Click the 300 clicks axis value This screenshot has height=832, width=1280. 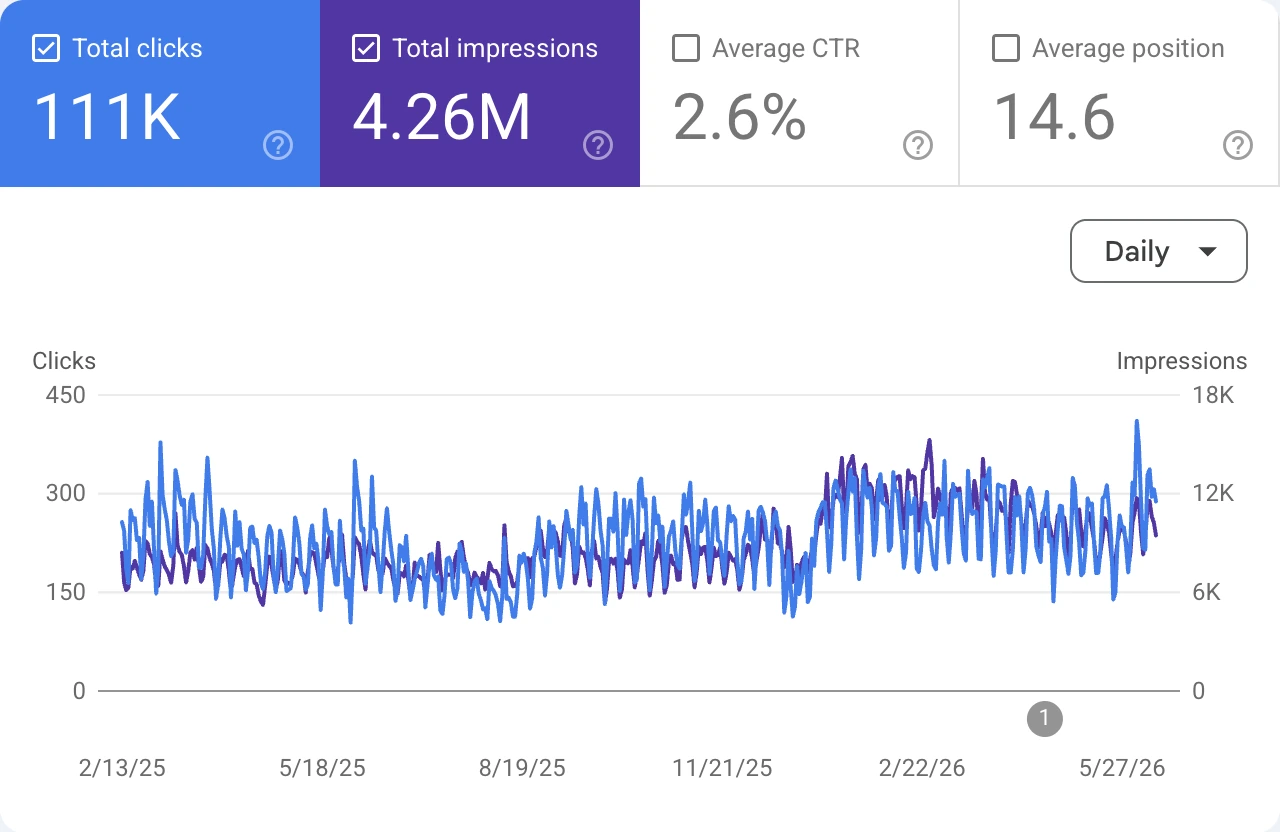(x=66, y=493)
